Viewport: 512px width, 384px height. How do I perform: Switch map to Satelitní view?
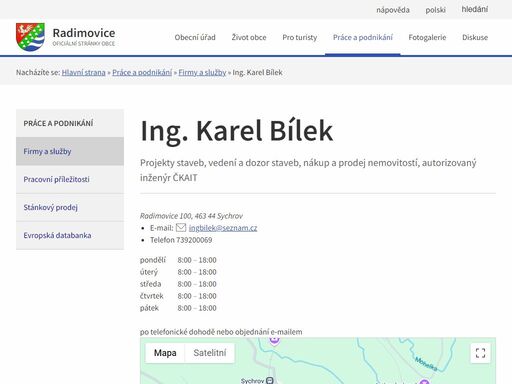point(210,353)
